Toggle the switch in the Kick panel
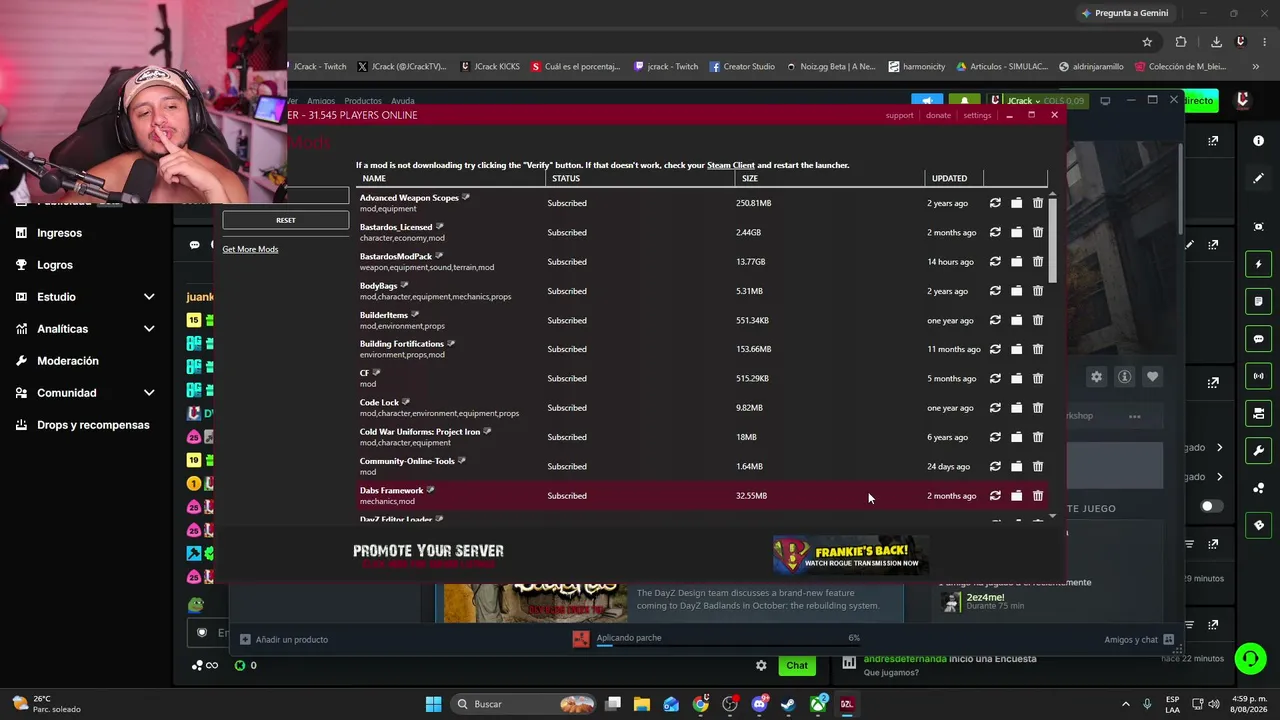This screenshot has width=1280, height=720. [x=1211, y=506]
